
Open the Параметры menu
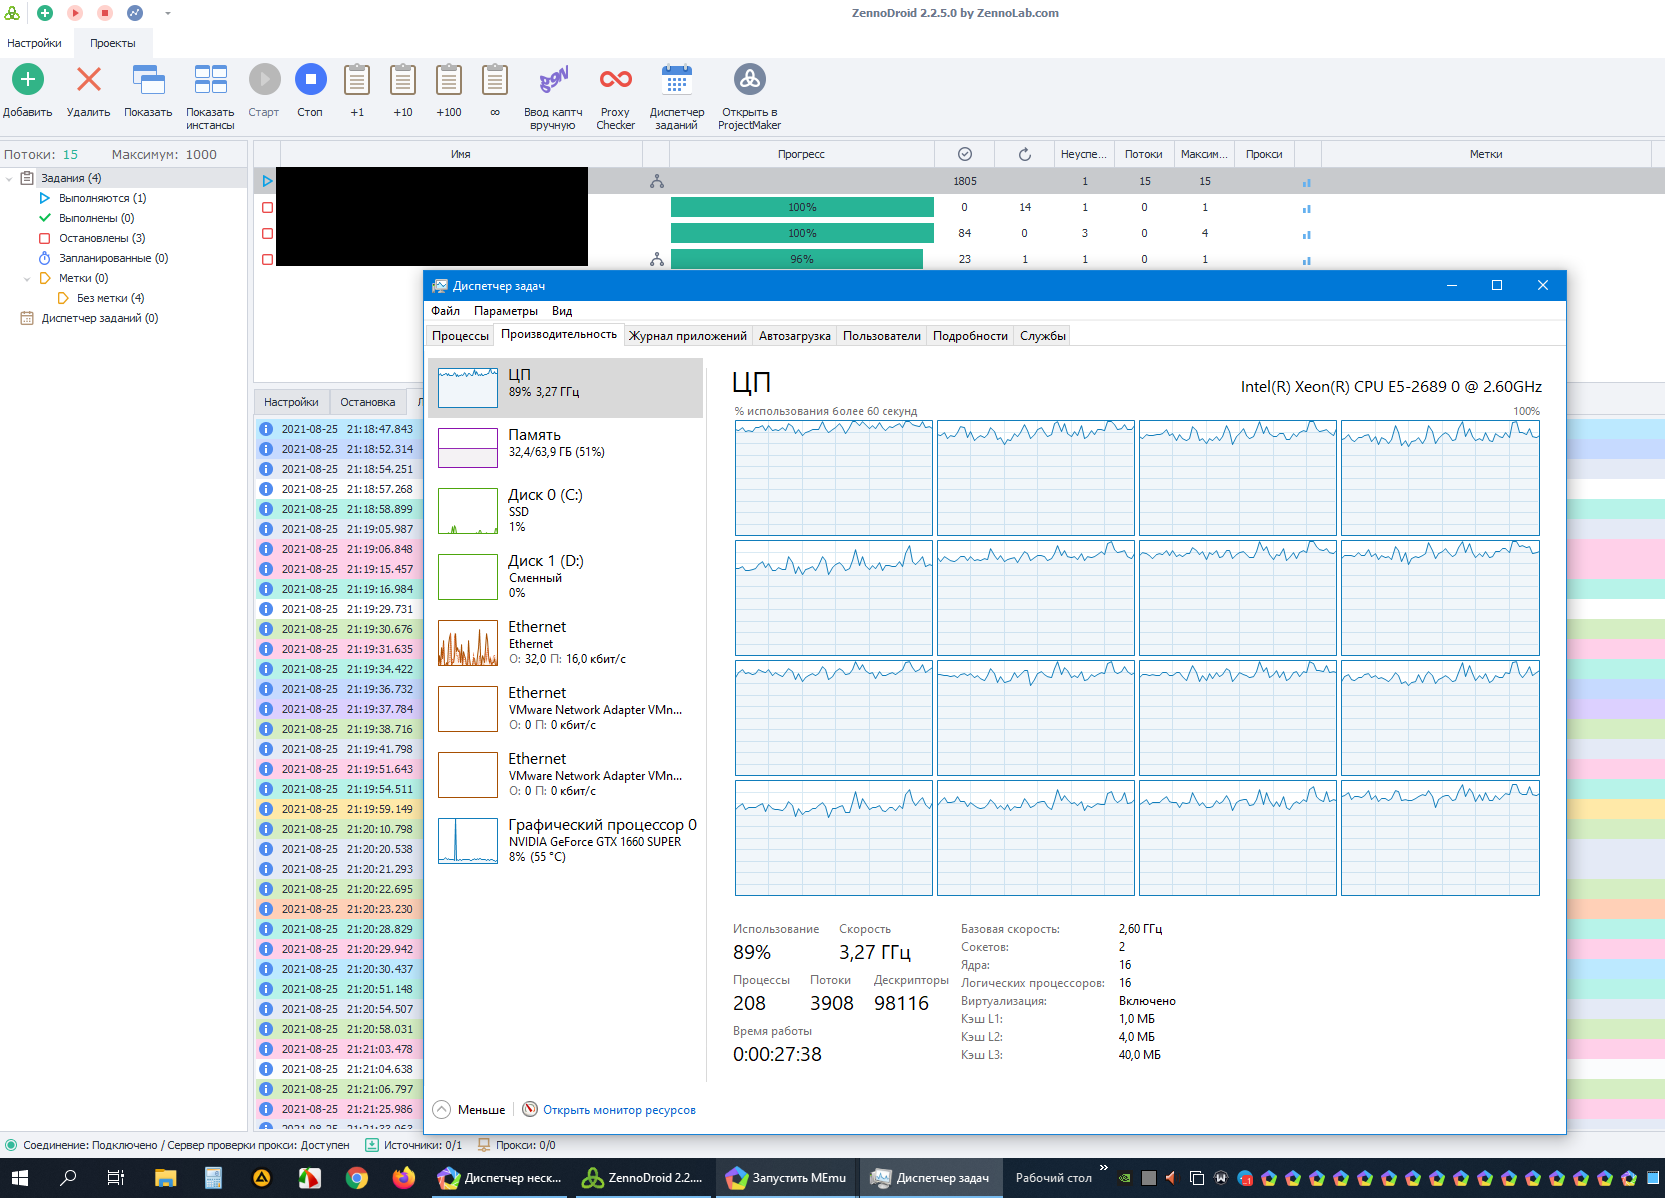[x=505, y=311]
